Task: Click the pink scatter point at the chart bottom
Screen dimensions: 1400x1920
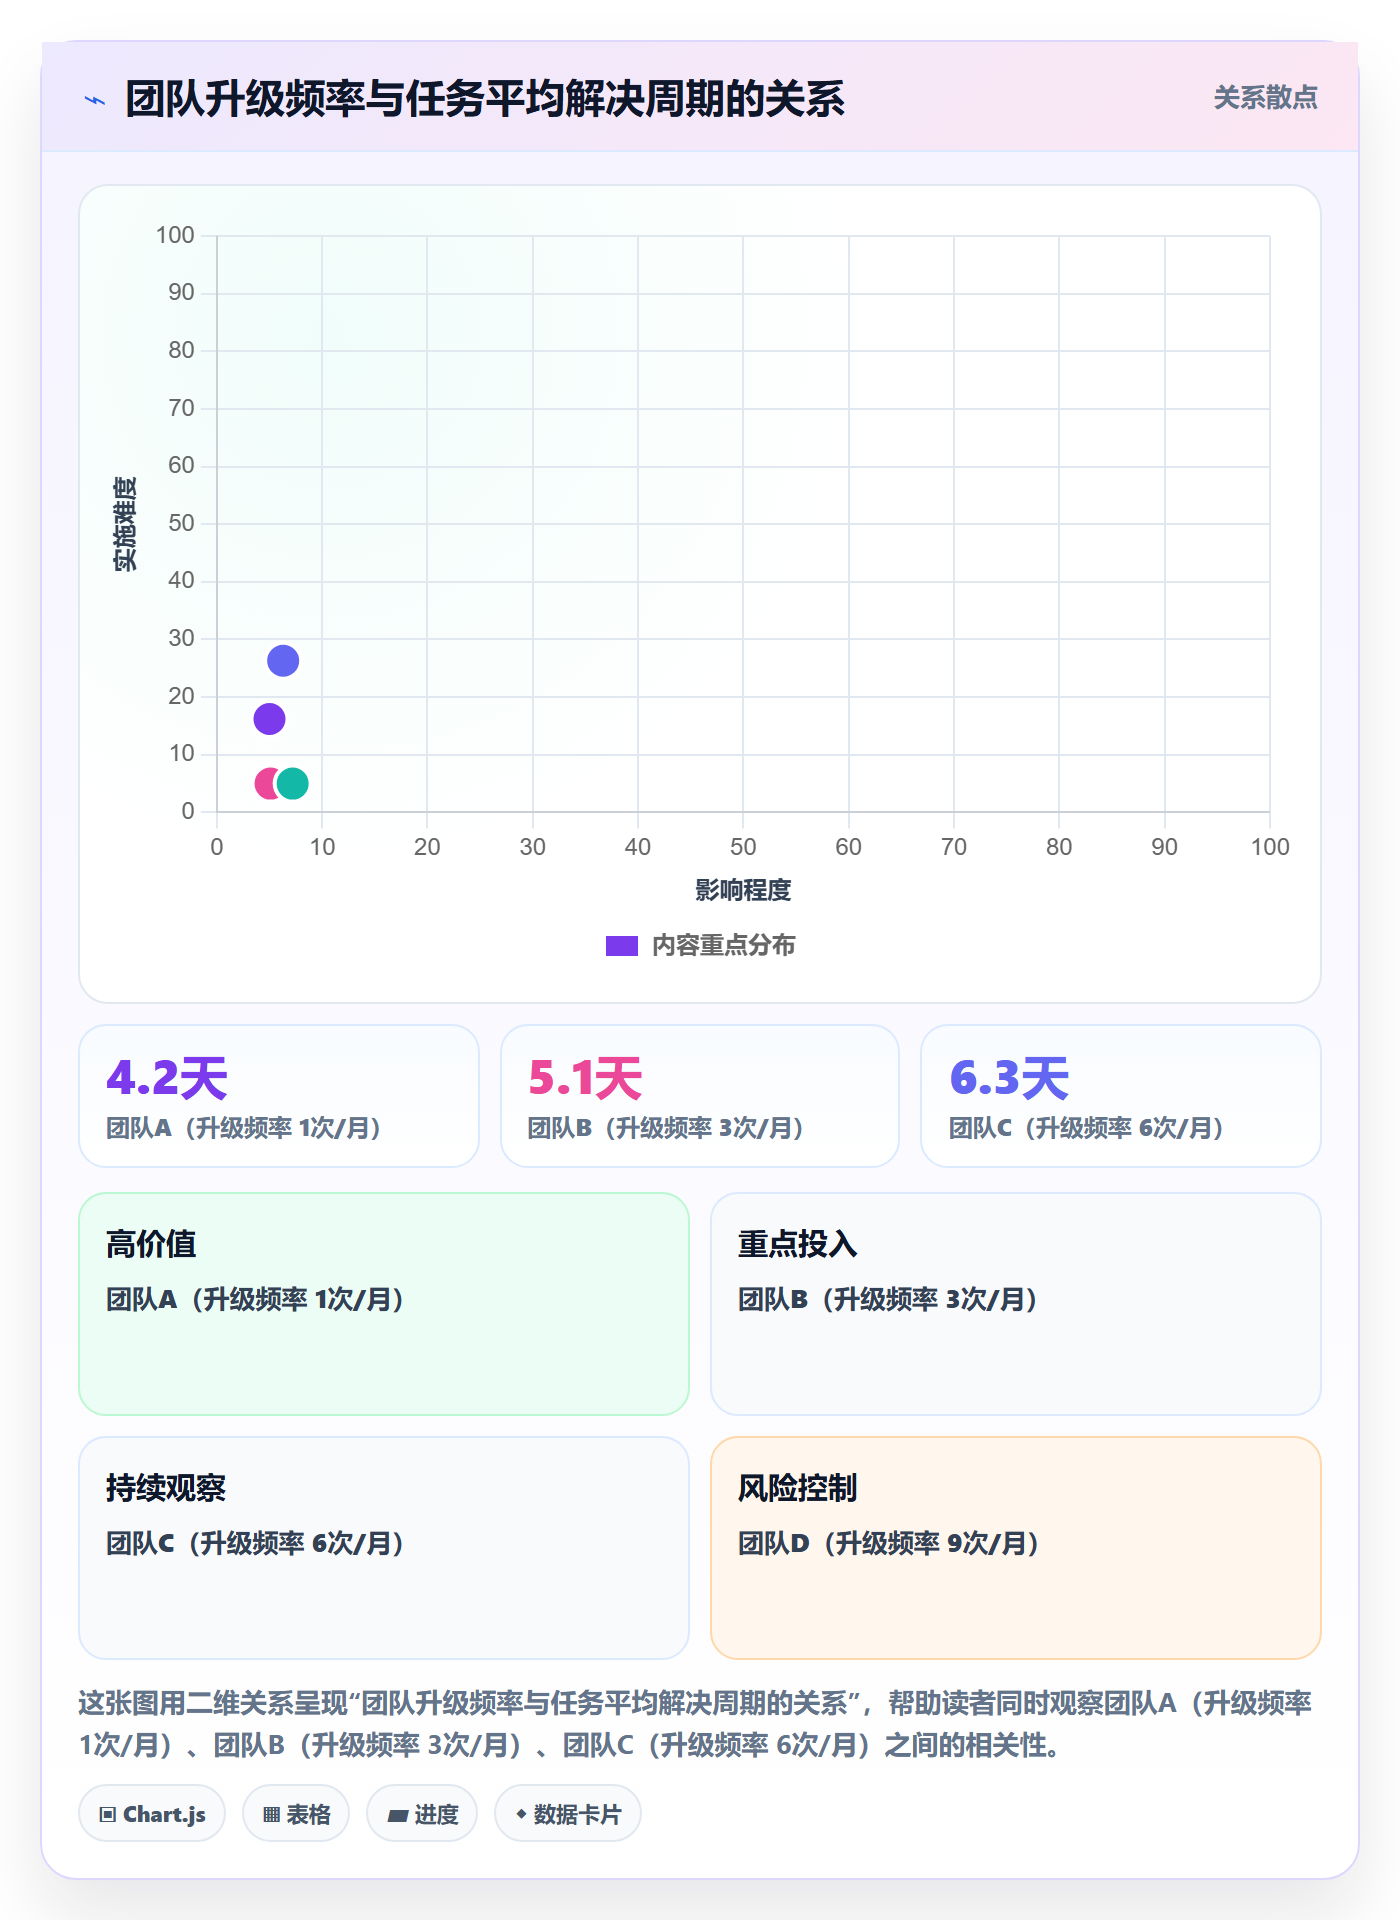Action: (x=267, y=783)
